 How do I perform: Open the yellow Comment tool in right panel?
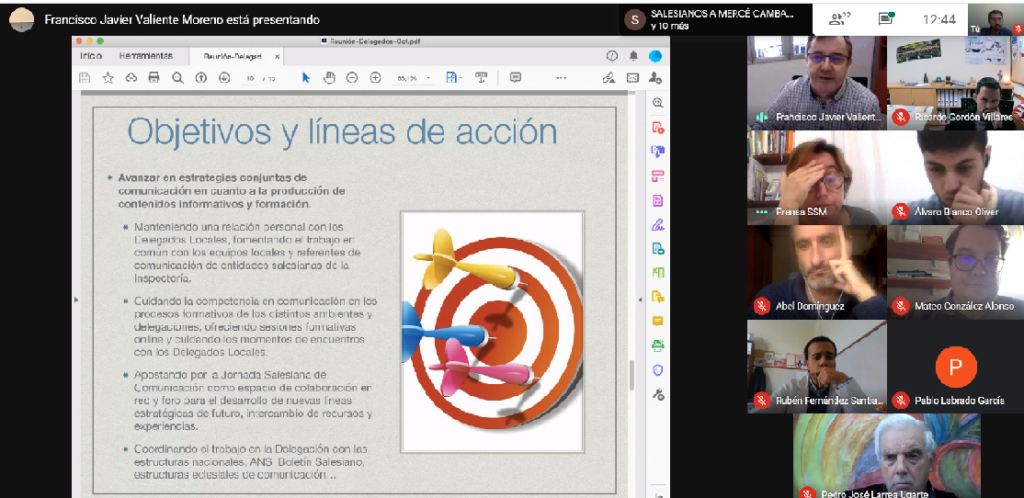(658, 321)
